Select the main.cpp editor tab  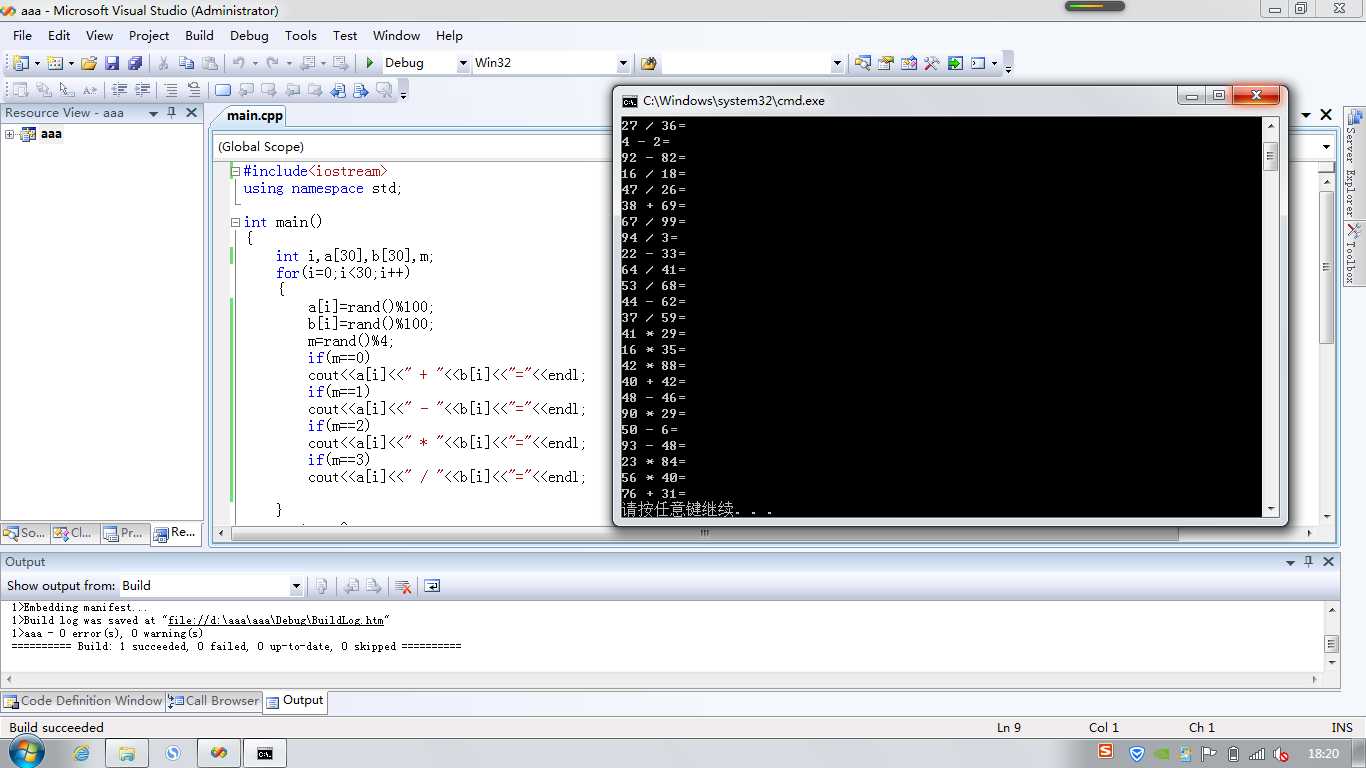coord(255,115)
